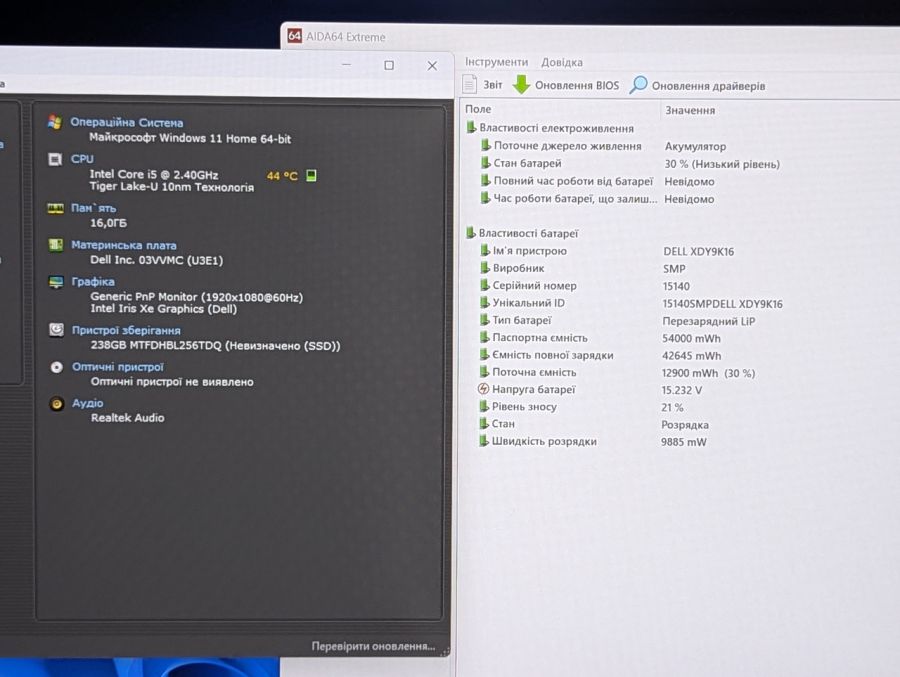Select the Стан row label in battery properties
The width and height of the screenshot is (900, 677).
click(503, 424)
